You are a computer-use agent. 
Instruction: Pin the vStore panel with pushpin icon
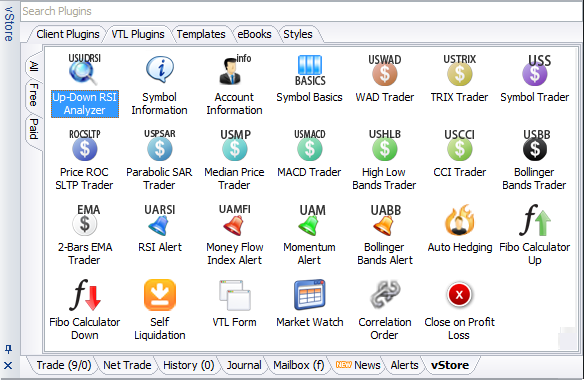pyautogui.click(x=8, y=349)
